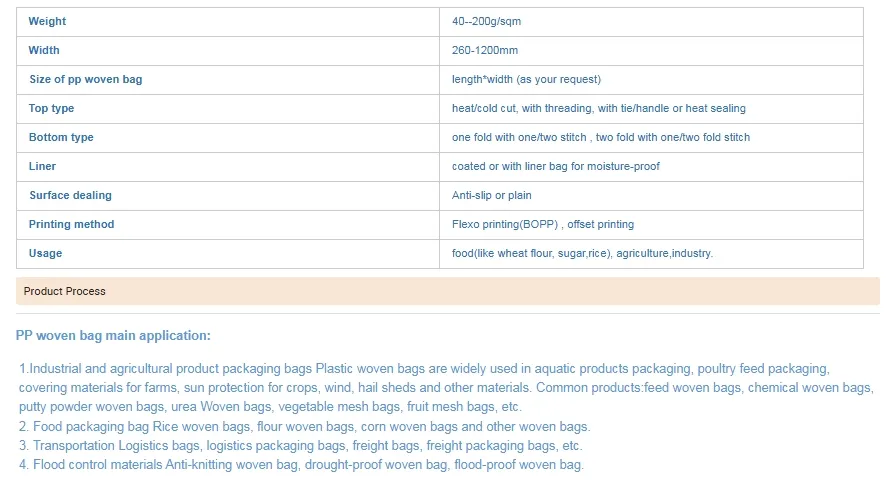Viewport: 887px width, 490px height.
Task: Click the Flood control materials list item
Action: [301, 465]
